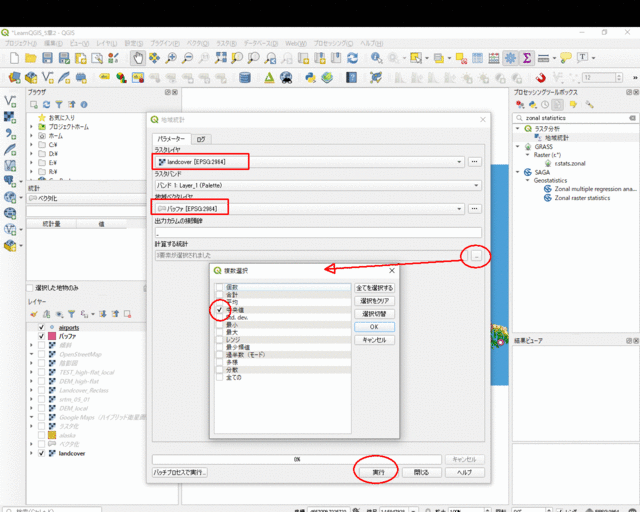The width and height of the screenshot is (640, 512).
Task: Click the help book icon in toolbar
Action: 351,77
